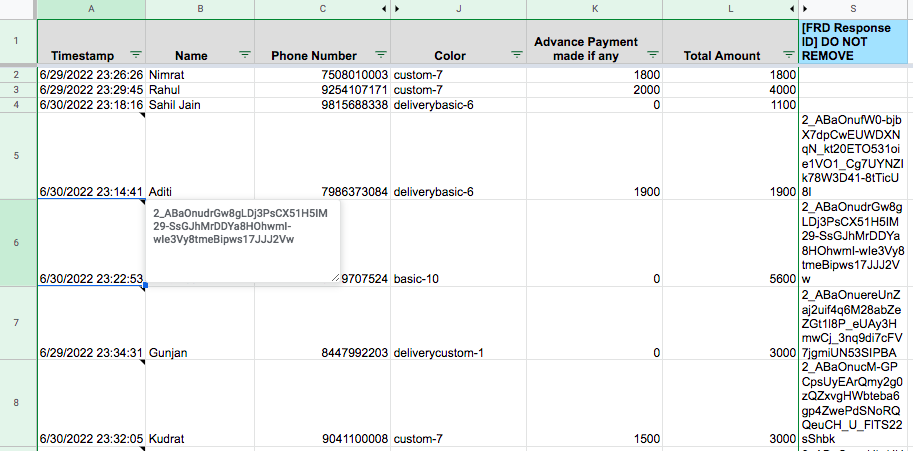Click the Phone Number header cell
This screenshot has height=451, width=913.
coord(323,41)
